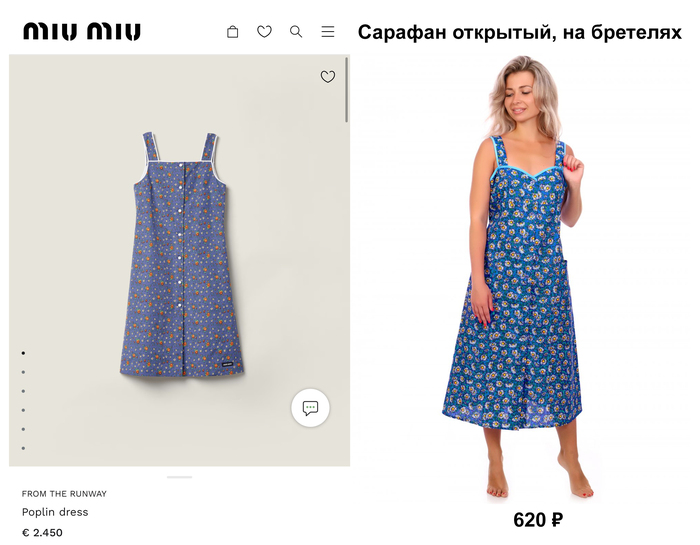Select the third image carousel dot
700x545 pixels.
tap(23, 391)
